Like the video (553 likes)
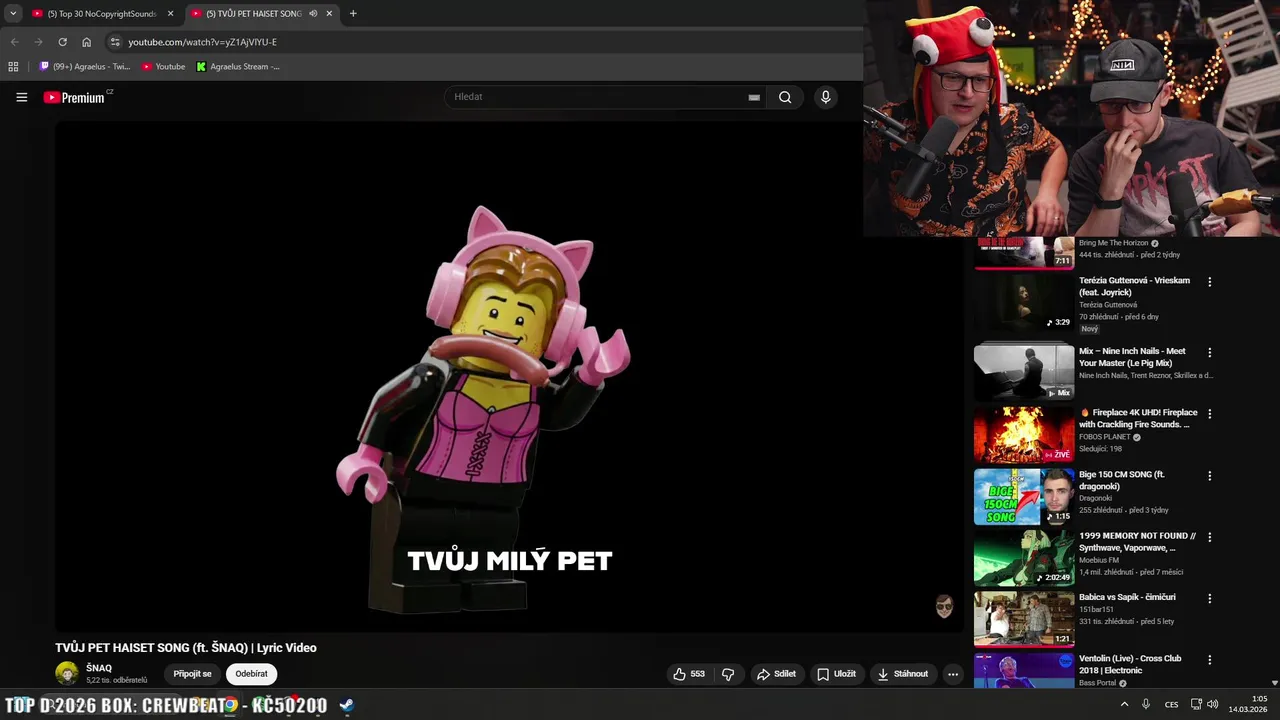This screenshot has width=1280, height=720. click(x=689, y=674)
